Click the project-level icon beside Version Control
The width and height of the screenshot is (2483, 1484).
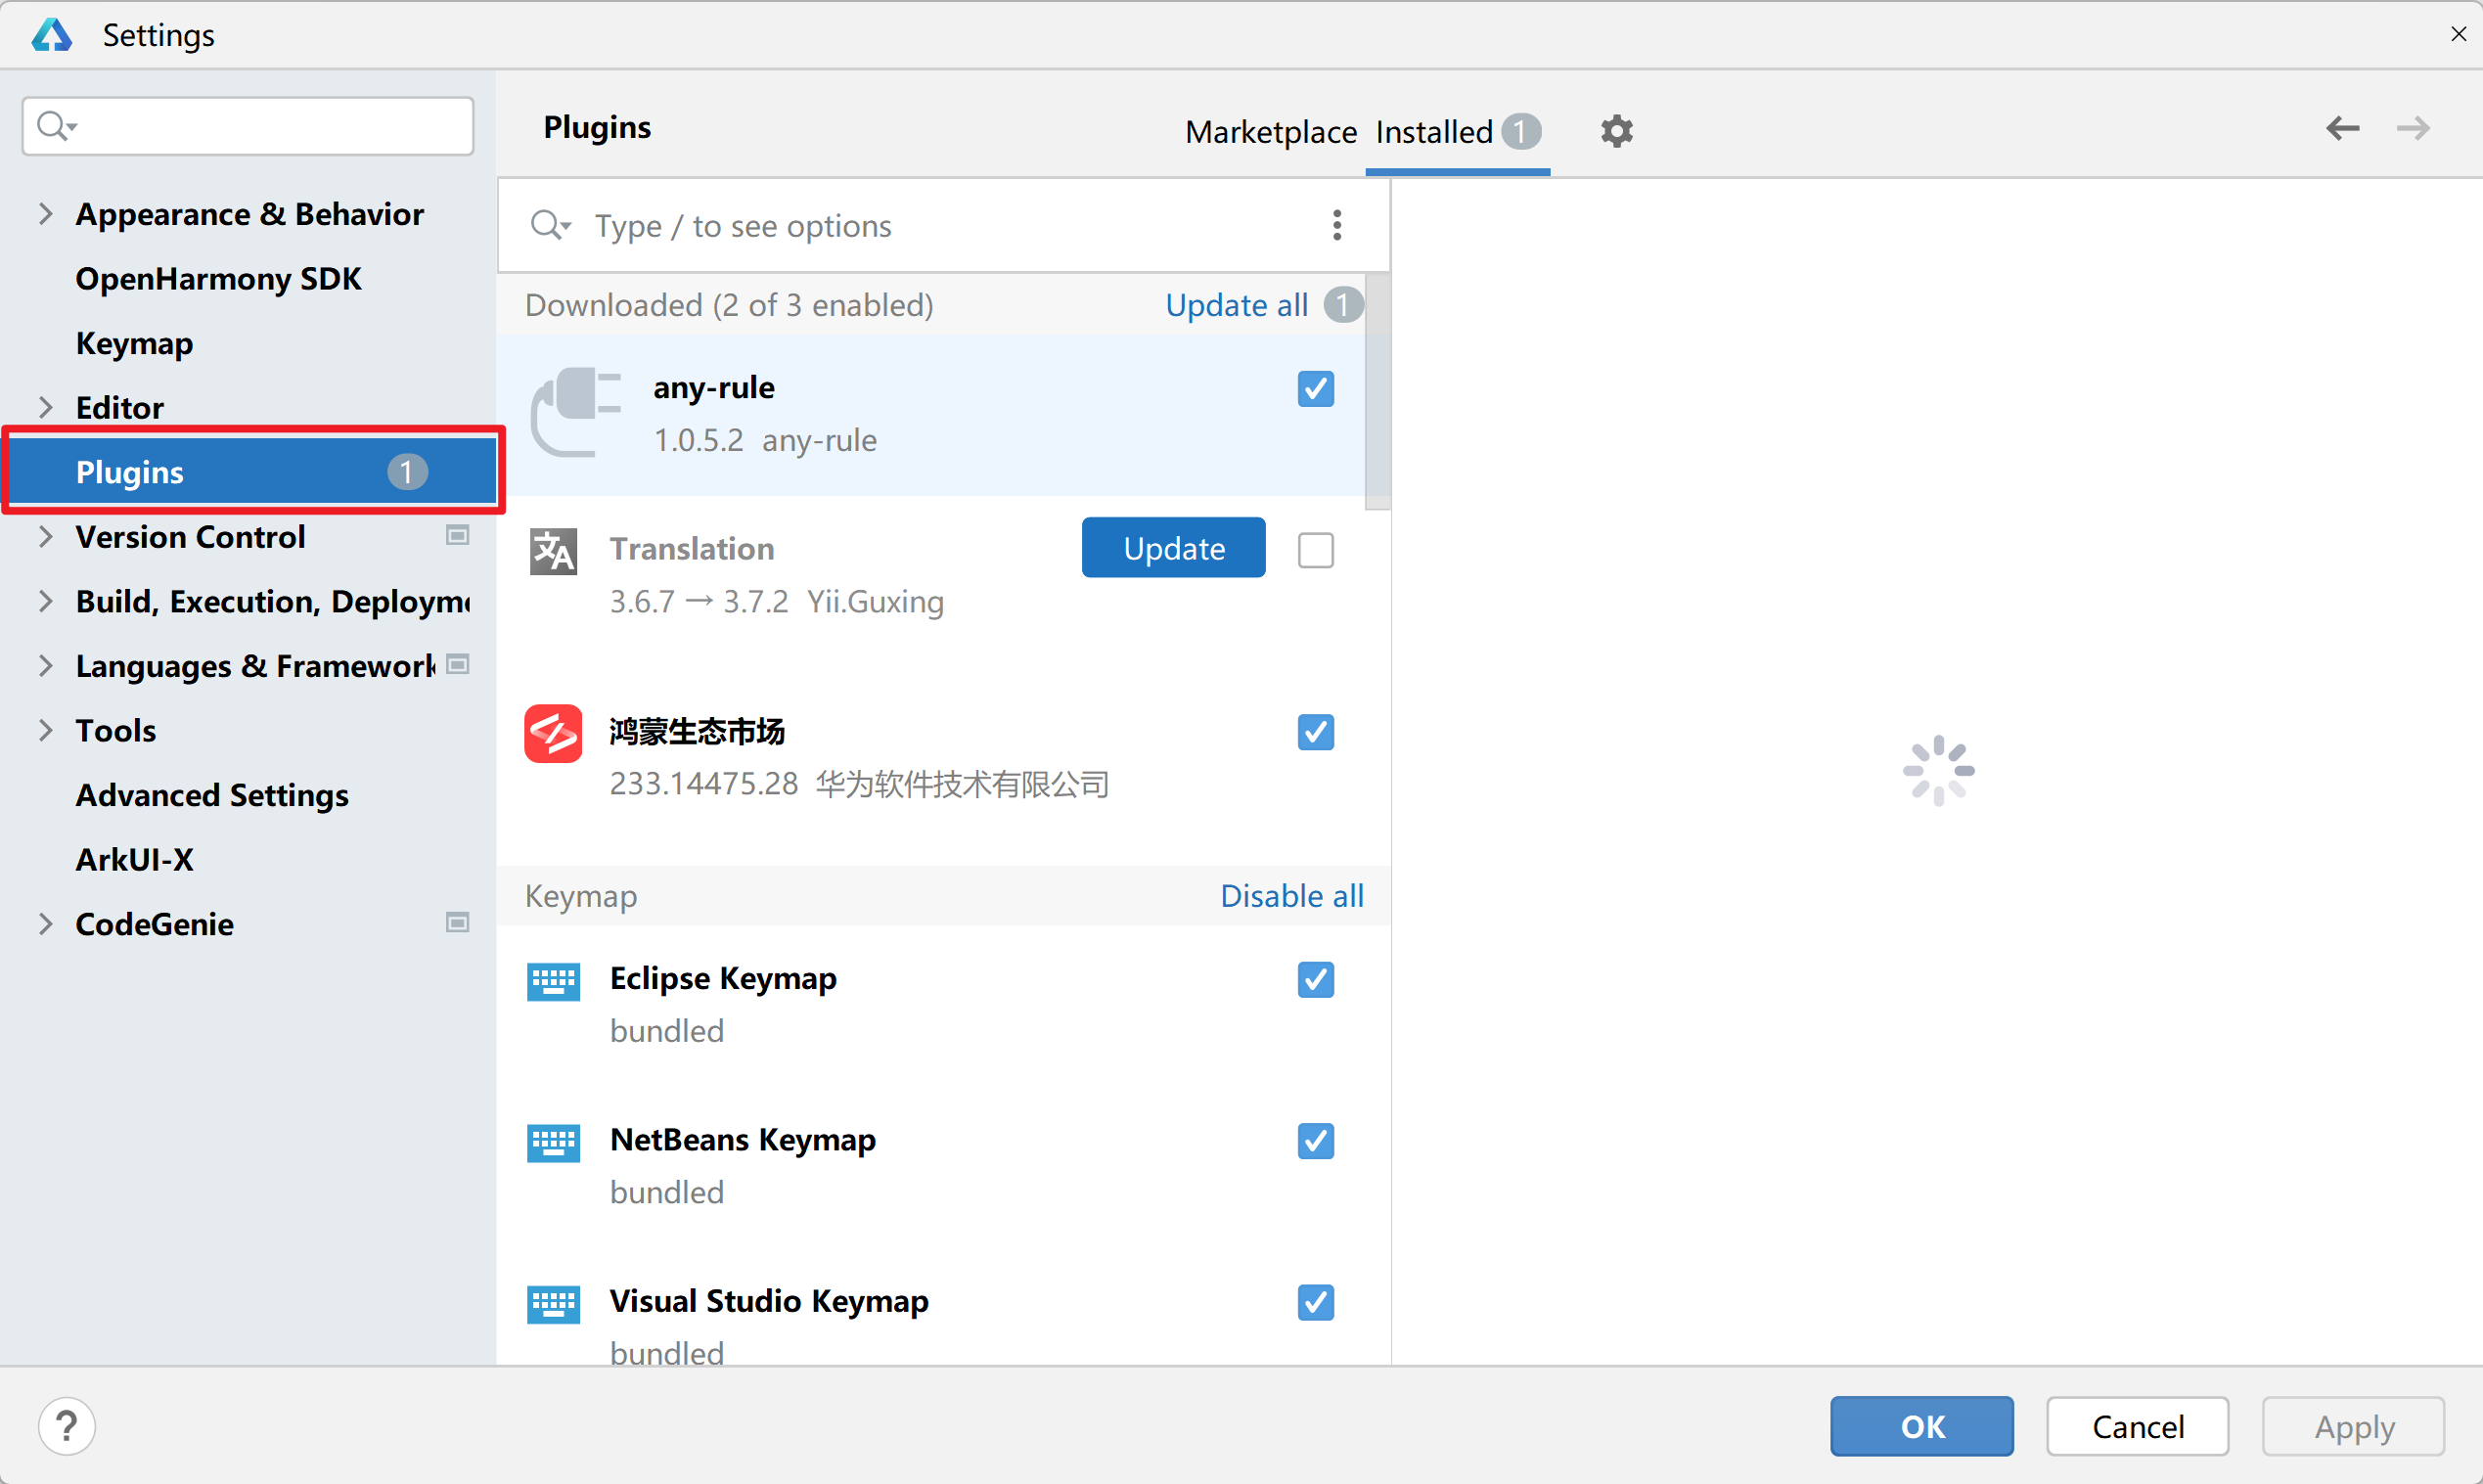coord(457,536)
